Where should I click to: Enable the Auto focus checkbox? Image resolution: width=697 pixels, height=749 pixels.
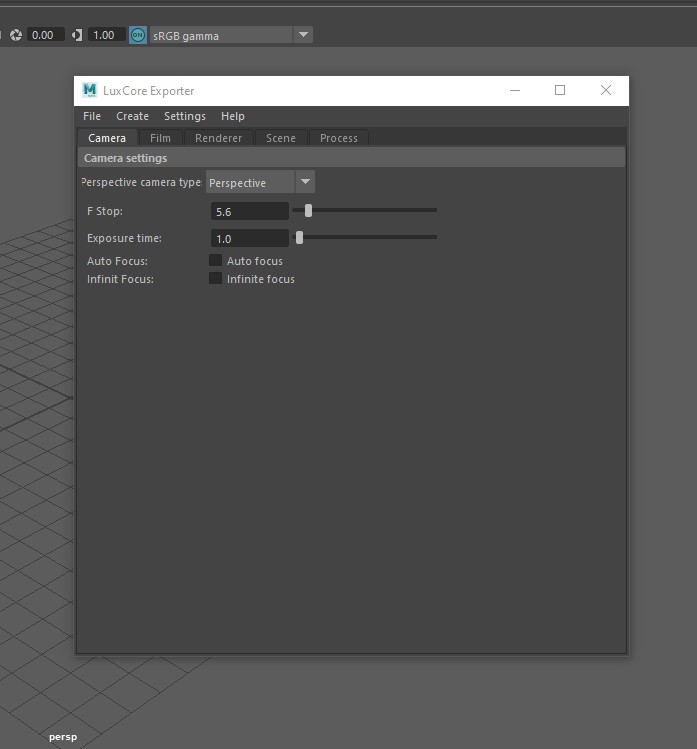pos(215,261)
